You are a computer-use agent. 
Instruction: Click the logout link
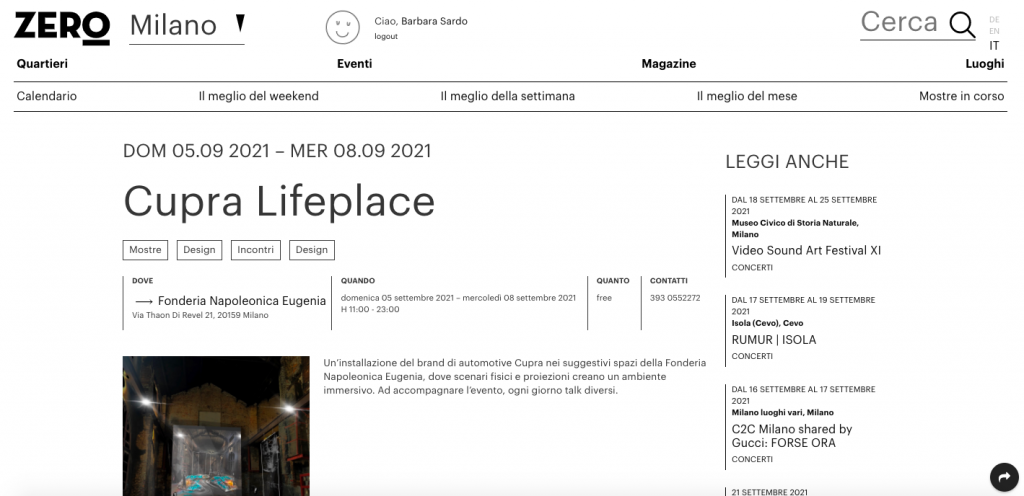[x=386, y=37]
